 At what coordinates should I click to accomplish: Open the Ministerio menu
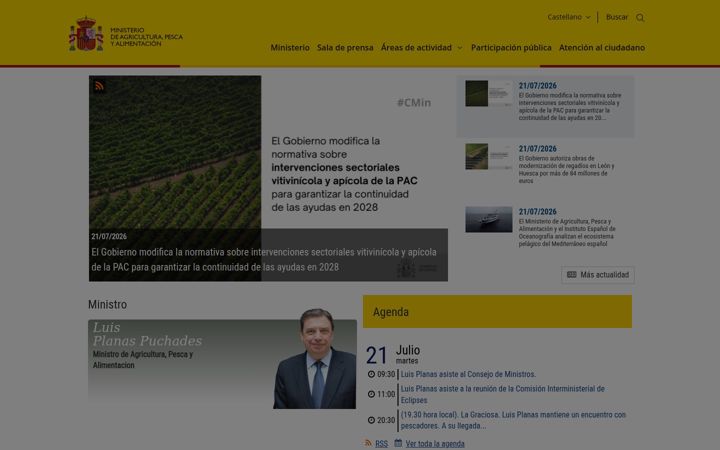click(290, 47)
